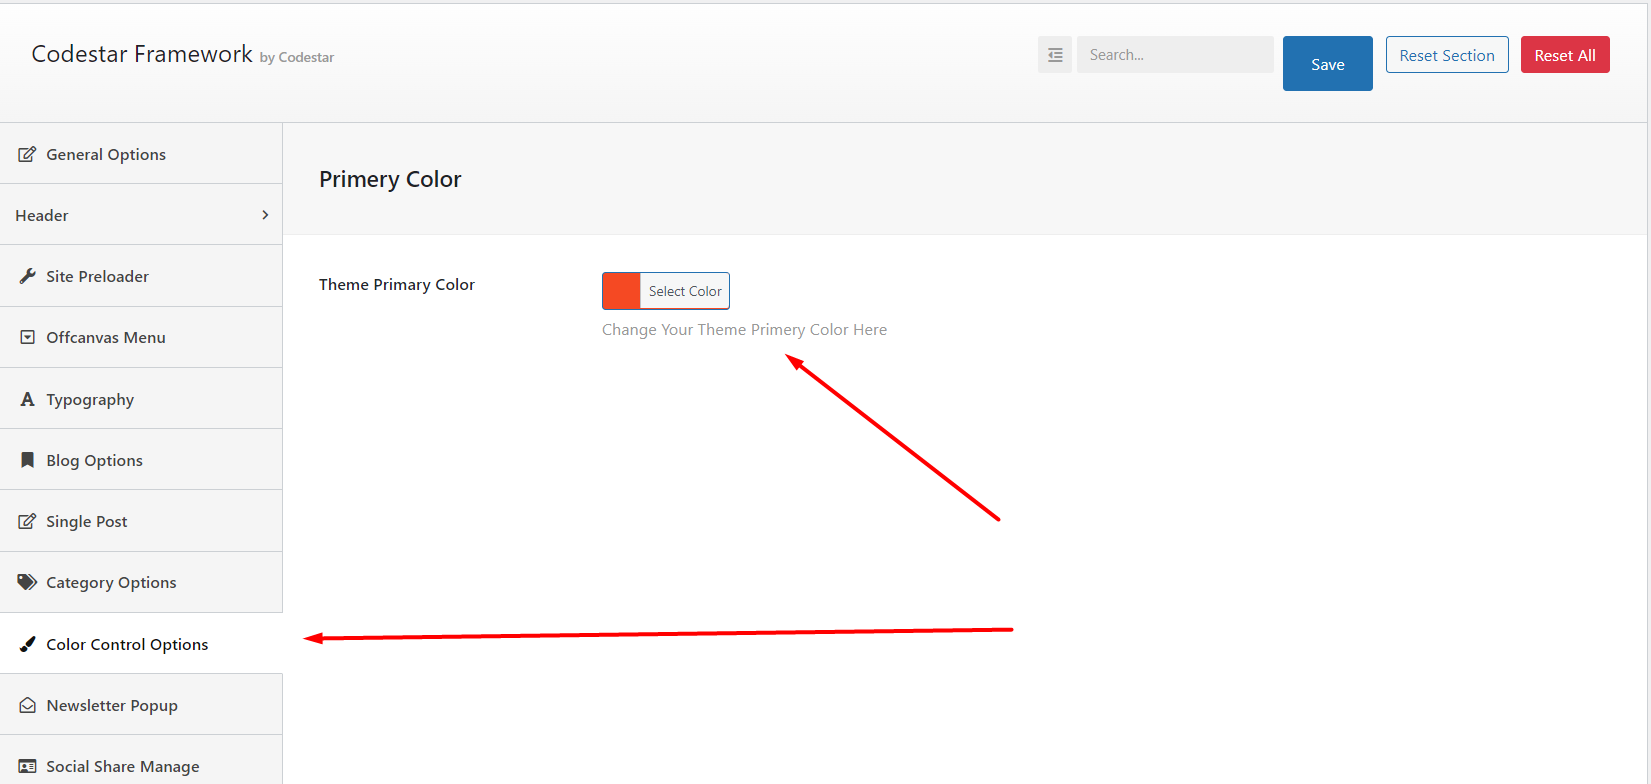Click the Typography letter A icon
Screen dimensions: 1651x784
click(27, 399)
